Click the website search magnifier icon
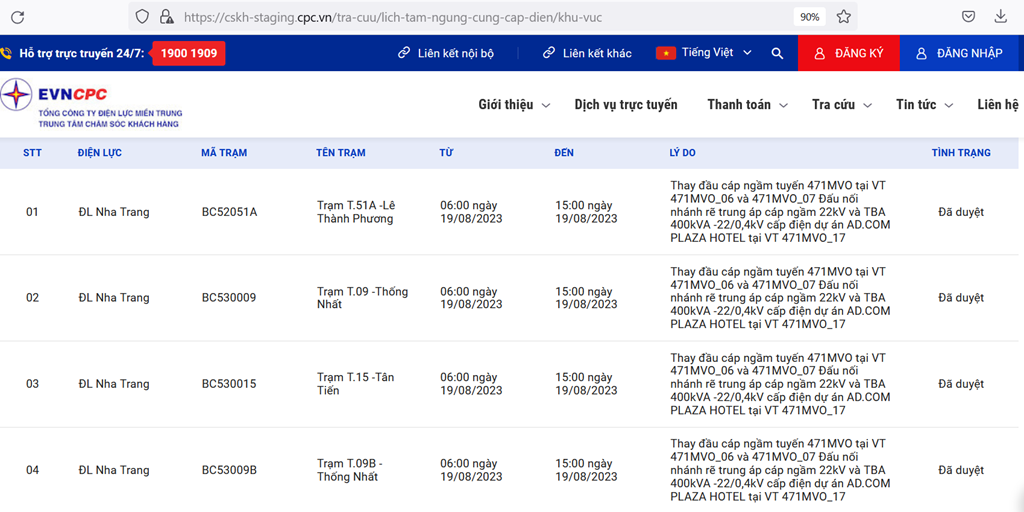 (777, 53)
